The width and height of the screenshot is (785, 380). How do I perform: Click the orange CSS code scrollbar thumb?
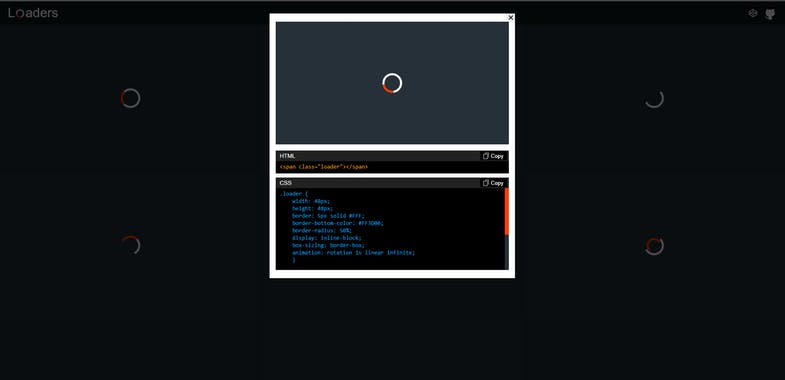tap(507, 211)
